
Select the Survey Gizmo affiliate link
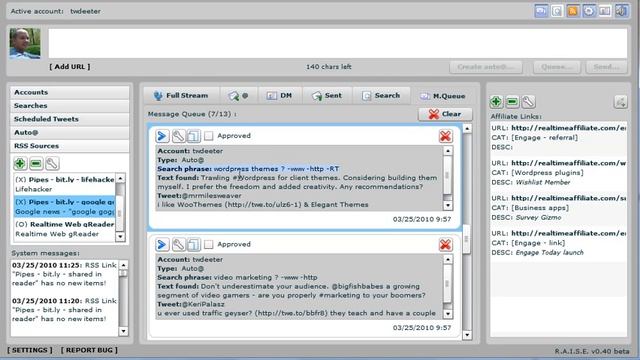(558, 208)
